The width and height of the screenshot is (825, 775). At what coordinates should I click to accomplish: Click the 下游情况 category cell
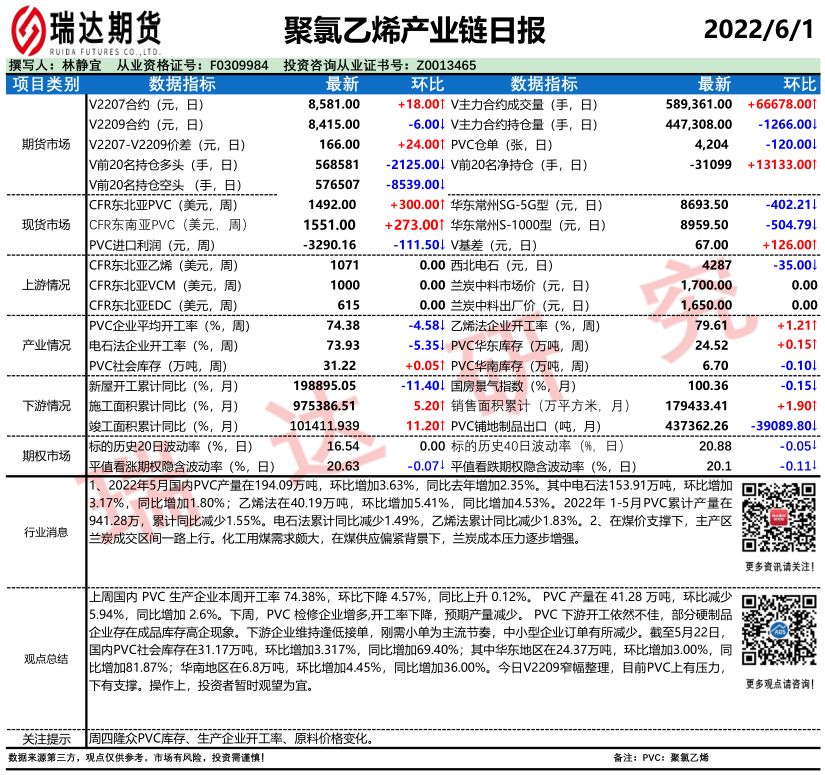coord(45,405)
